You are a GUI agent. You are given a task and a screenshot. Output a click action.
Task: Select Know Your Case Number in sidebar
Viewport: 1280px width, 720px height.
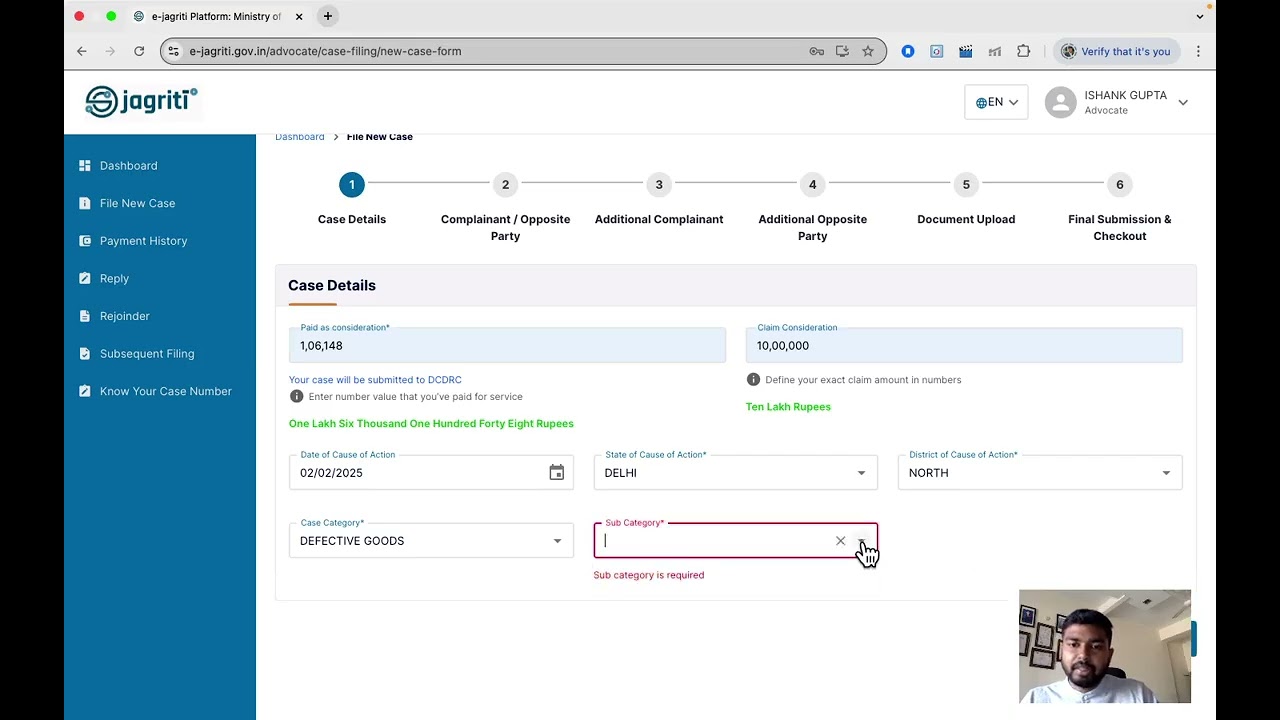click(166, 391)
